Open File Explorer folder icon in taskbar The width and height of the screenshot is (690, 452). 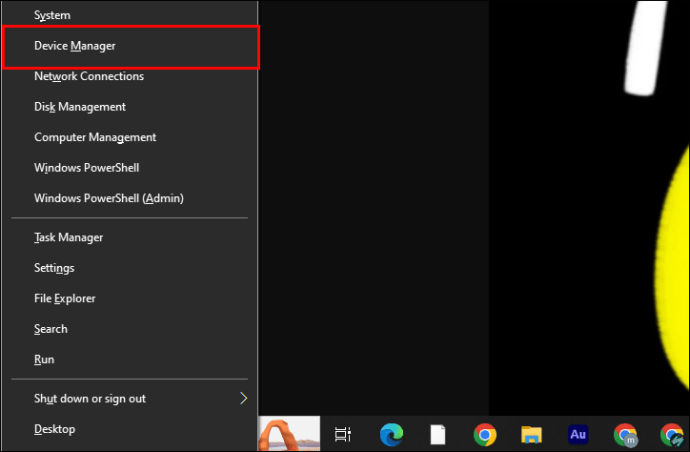(531, 434)
